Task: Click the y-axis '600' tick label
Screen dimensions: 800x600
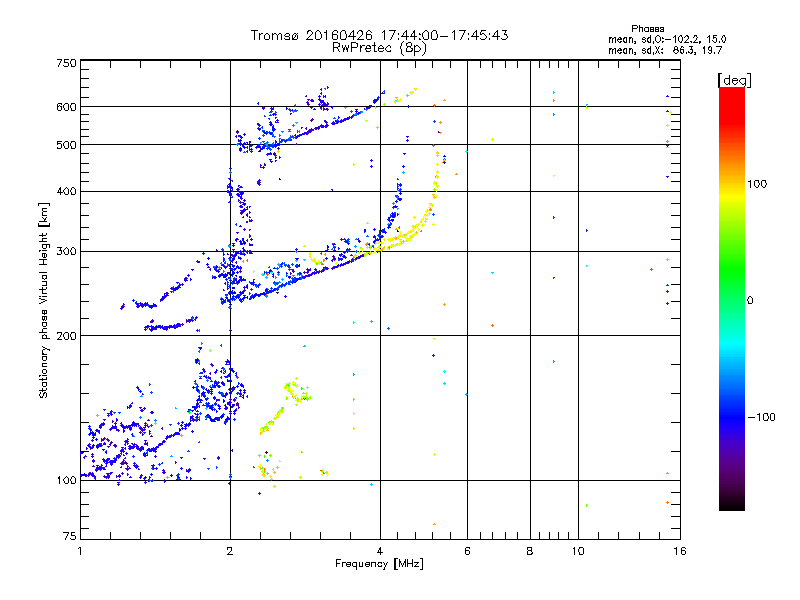Action: click(66, 107)
